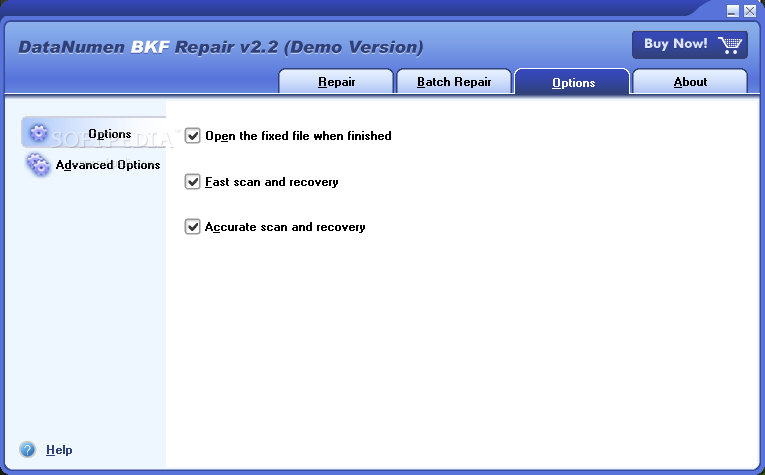Select the Options label in the sidebar
The height and width of the screenshot is (475, 765).
coord(110,134)
